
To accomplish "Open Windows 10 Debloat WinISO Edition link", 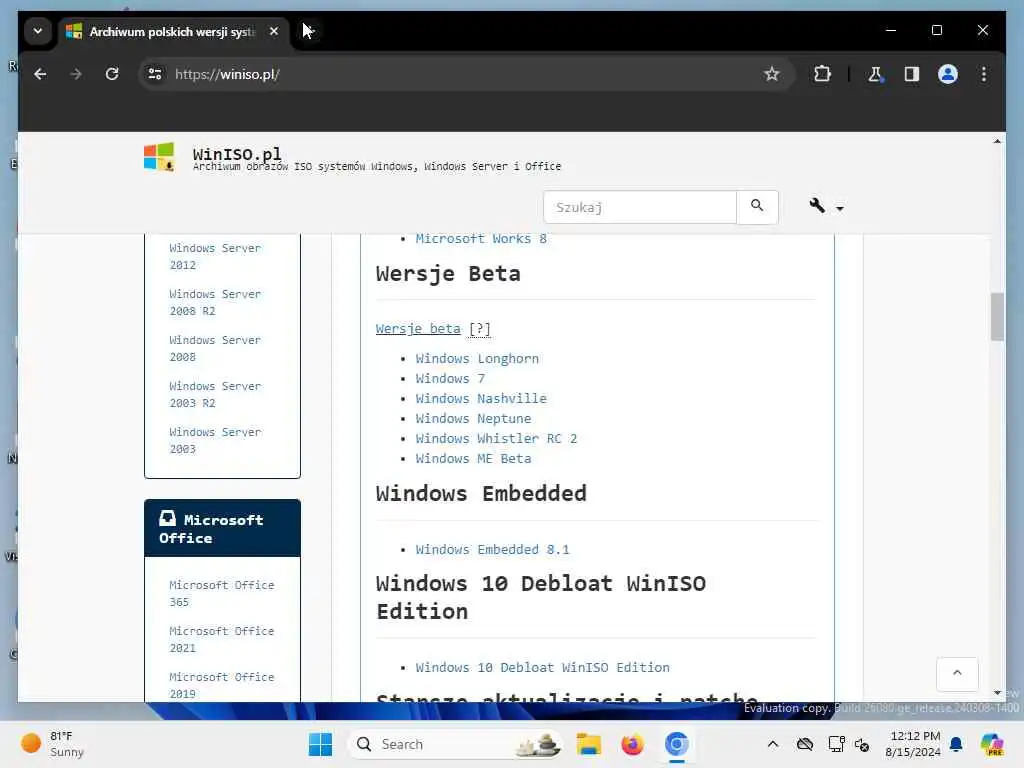I will click(x=542, y=667).
